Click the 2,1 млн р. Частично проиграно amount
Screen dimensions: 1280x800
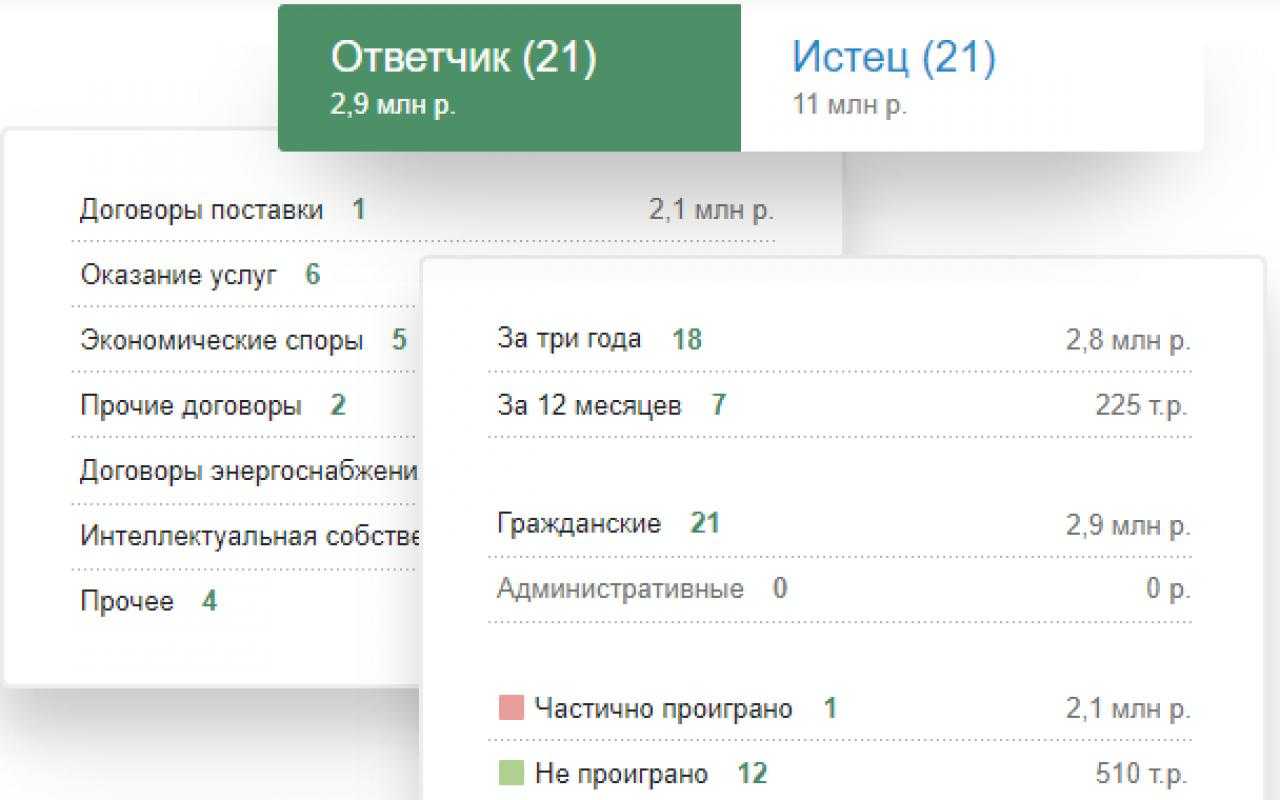pyautogui.click(x=1128, y=709)
